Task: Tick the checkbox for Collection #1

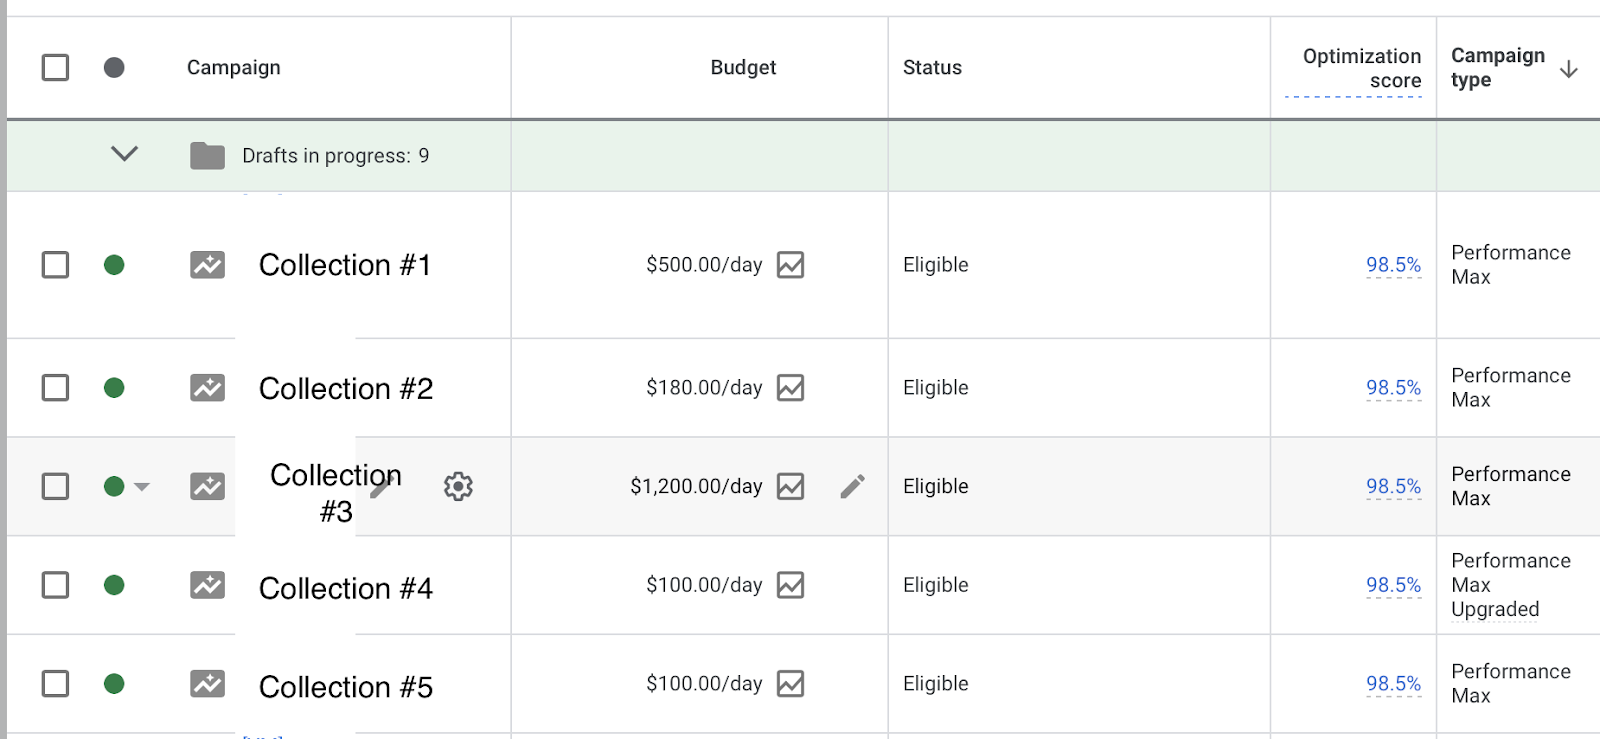Action: (56, 265)
